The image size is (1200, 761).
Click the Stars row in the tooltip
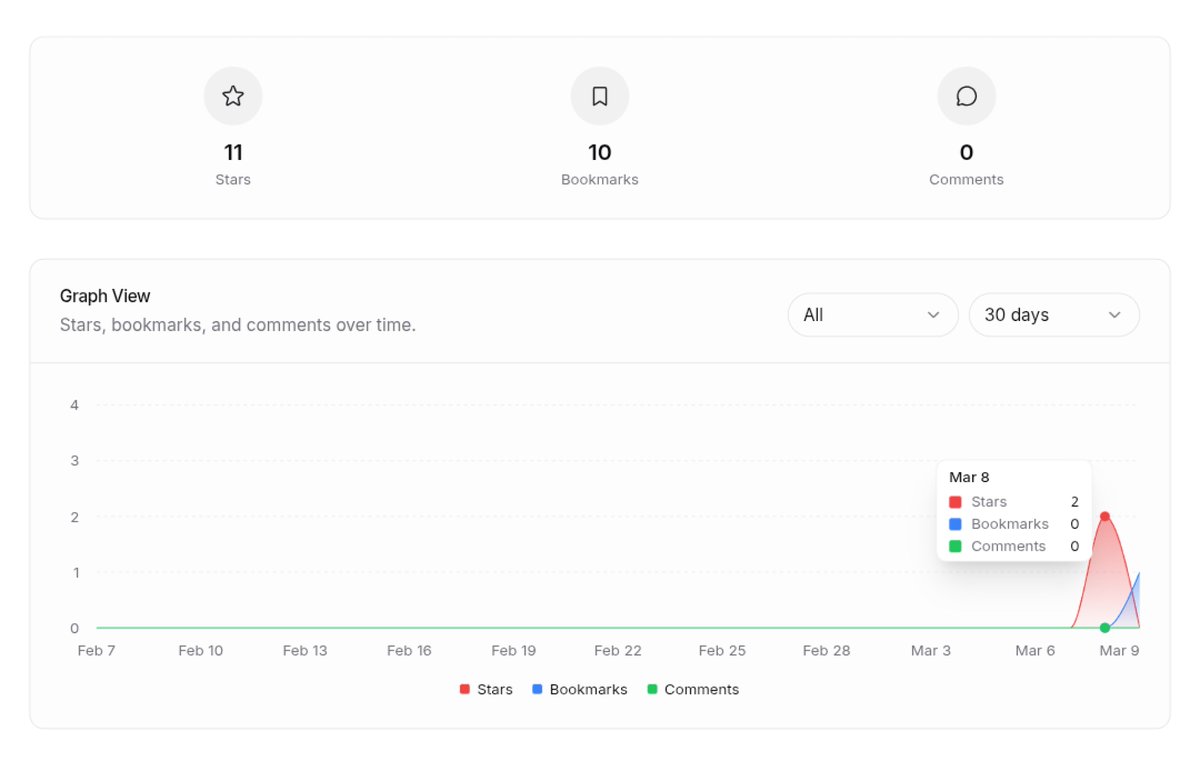click(1014, 502)
